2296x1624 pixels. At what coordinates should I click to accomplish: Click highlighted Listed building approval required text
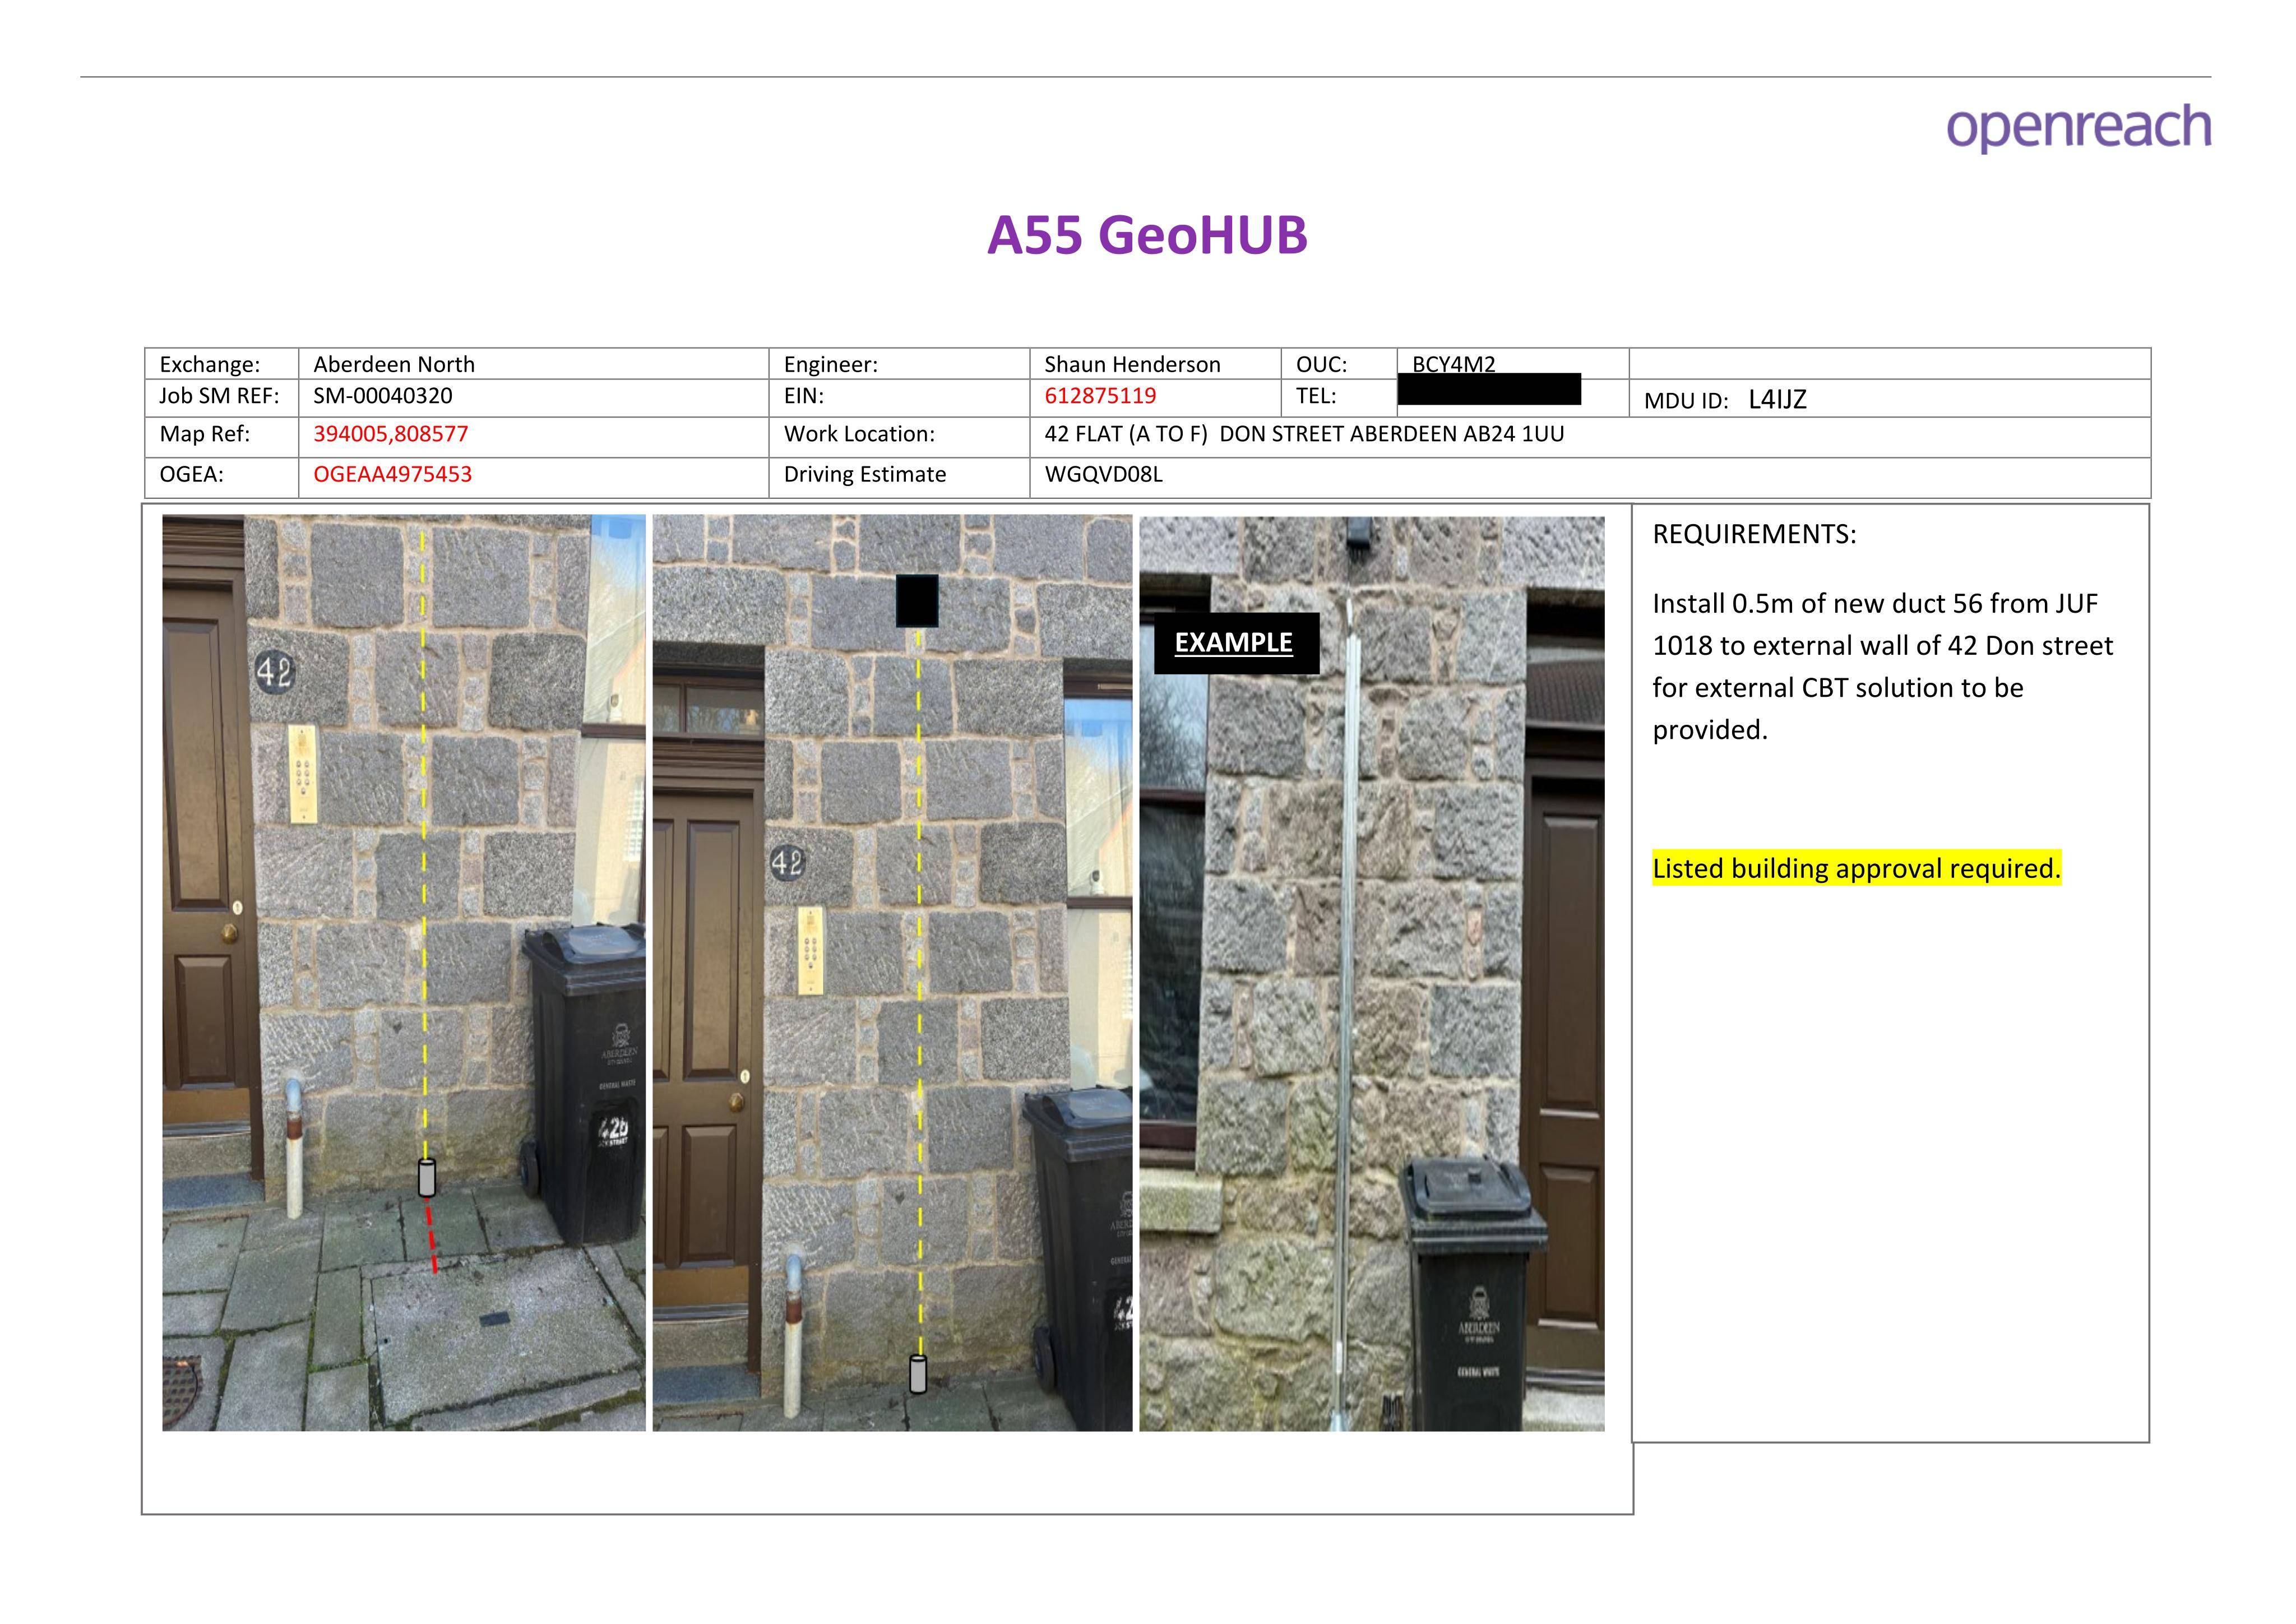click(1856, 868)
